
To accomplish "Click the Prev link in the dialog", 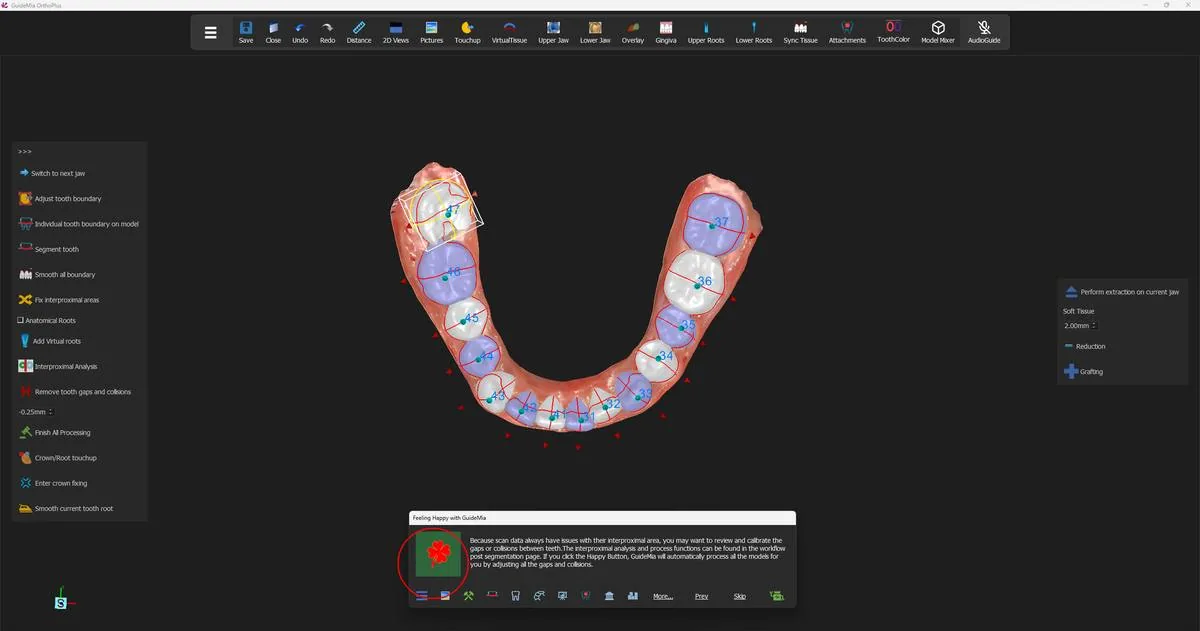I will tap(701, 596).
